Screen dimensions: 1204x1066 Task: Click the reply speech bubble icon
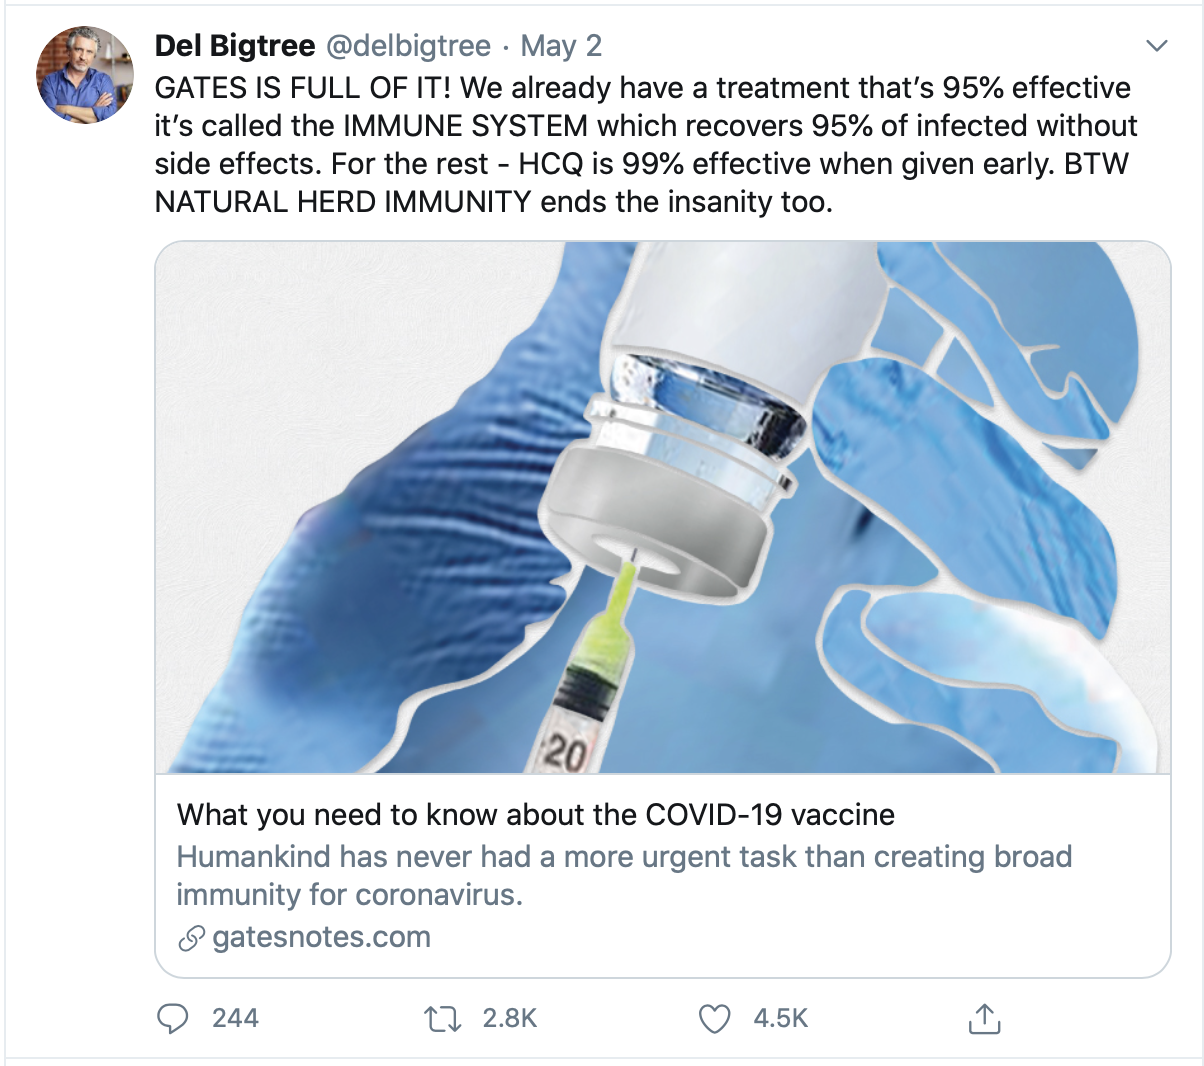[173, 1018]
